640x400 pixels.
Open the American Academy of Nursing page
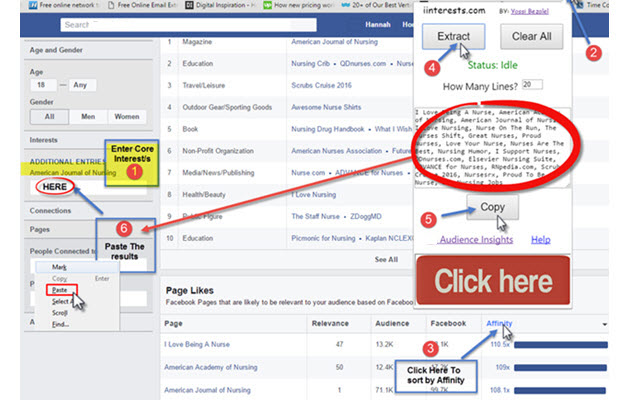tap(211, 367)
